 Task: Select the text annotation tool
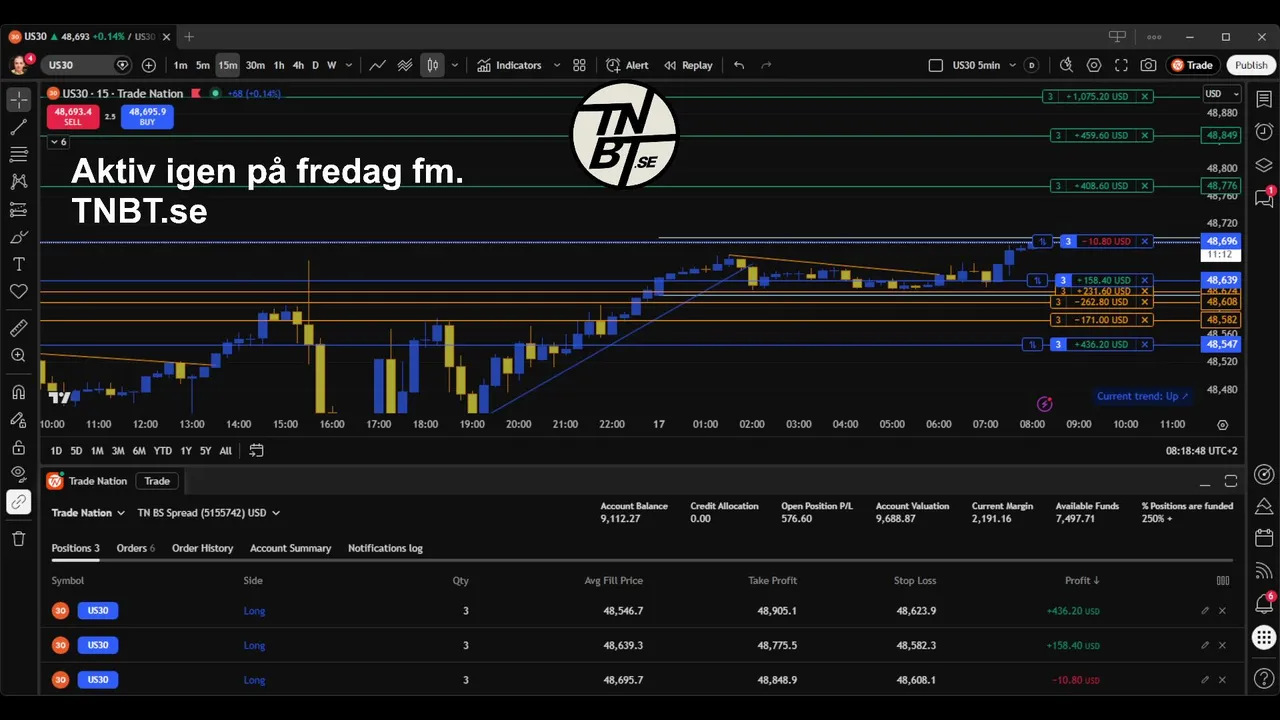pos(18,264)
